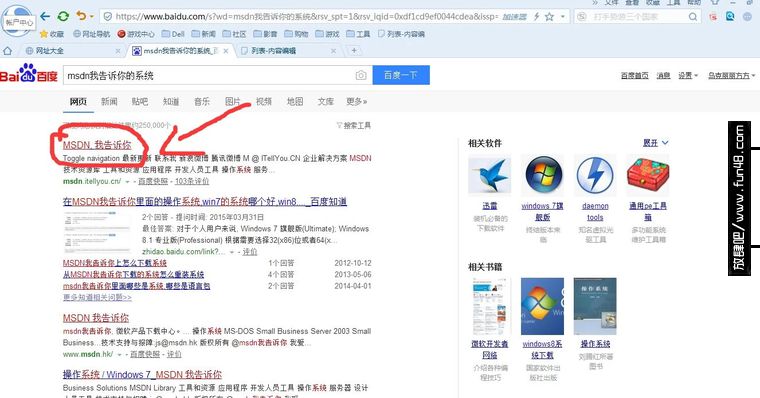Open the 消息 link
The width and height of the screenshot is (760, 398).
pos(663,76)
